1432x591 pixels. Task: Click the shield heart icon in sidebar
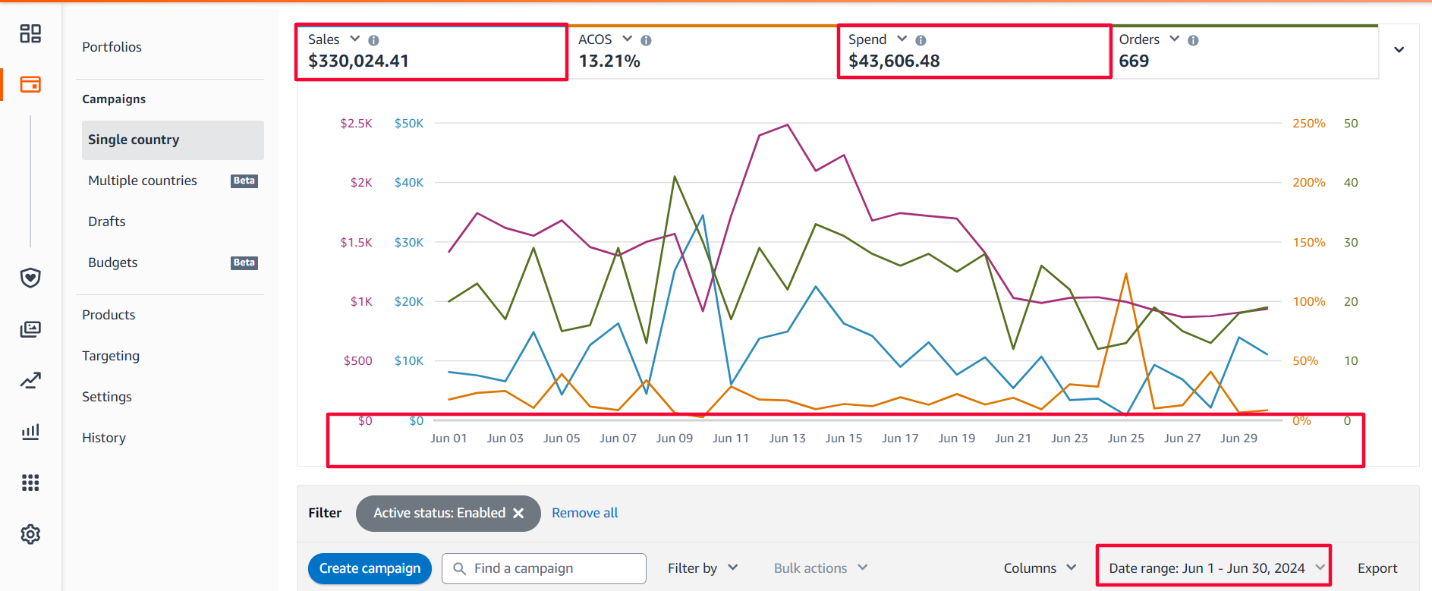30,277
